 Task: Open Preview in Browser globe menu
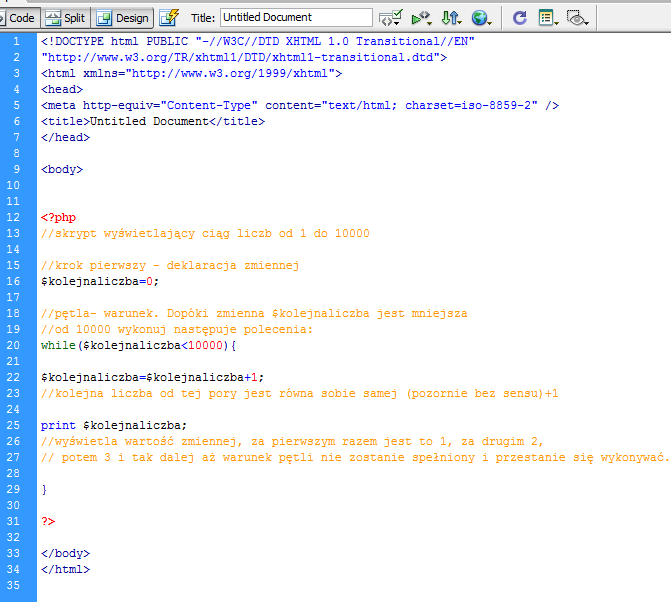(x=481, y=18)
